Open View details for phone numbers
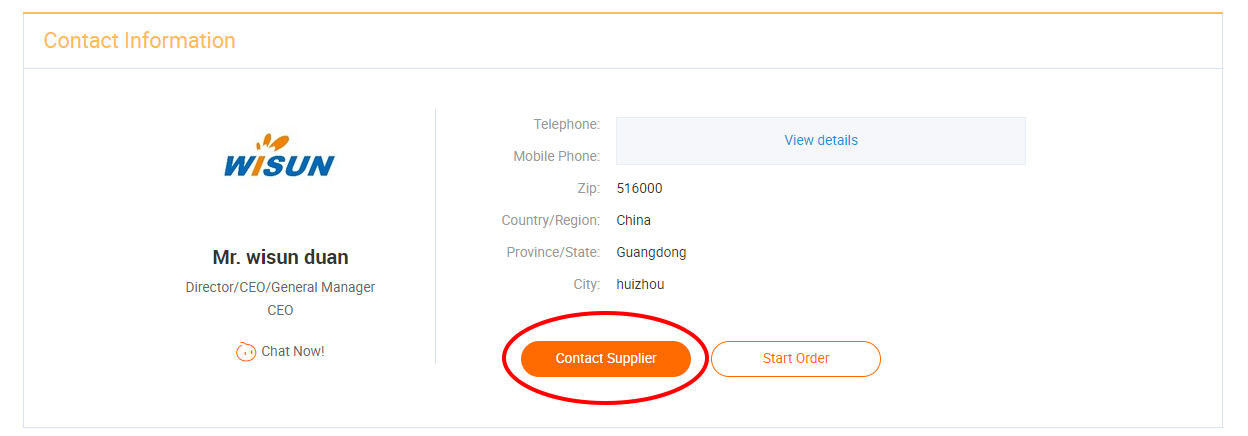Image resolution: width=1248 pixels, height=436 pixels. point(821,141)
